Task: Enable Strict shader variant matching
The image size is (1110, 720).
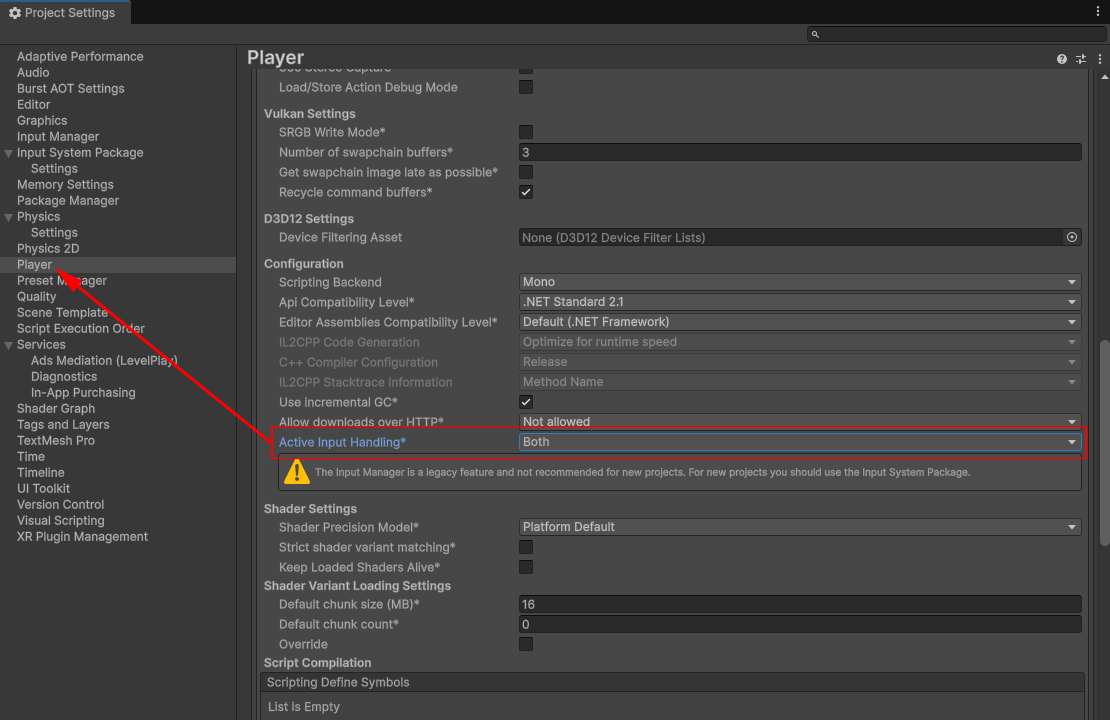Action: click(525, 547)
